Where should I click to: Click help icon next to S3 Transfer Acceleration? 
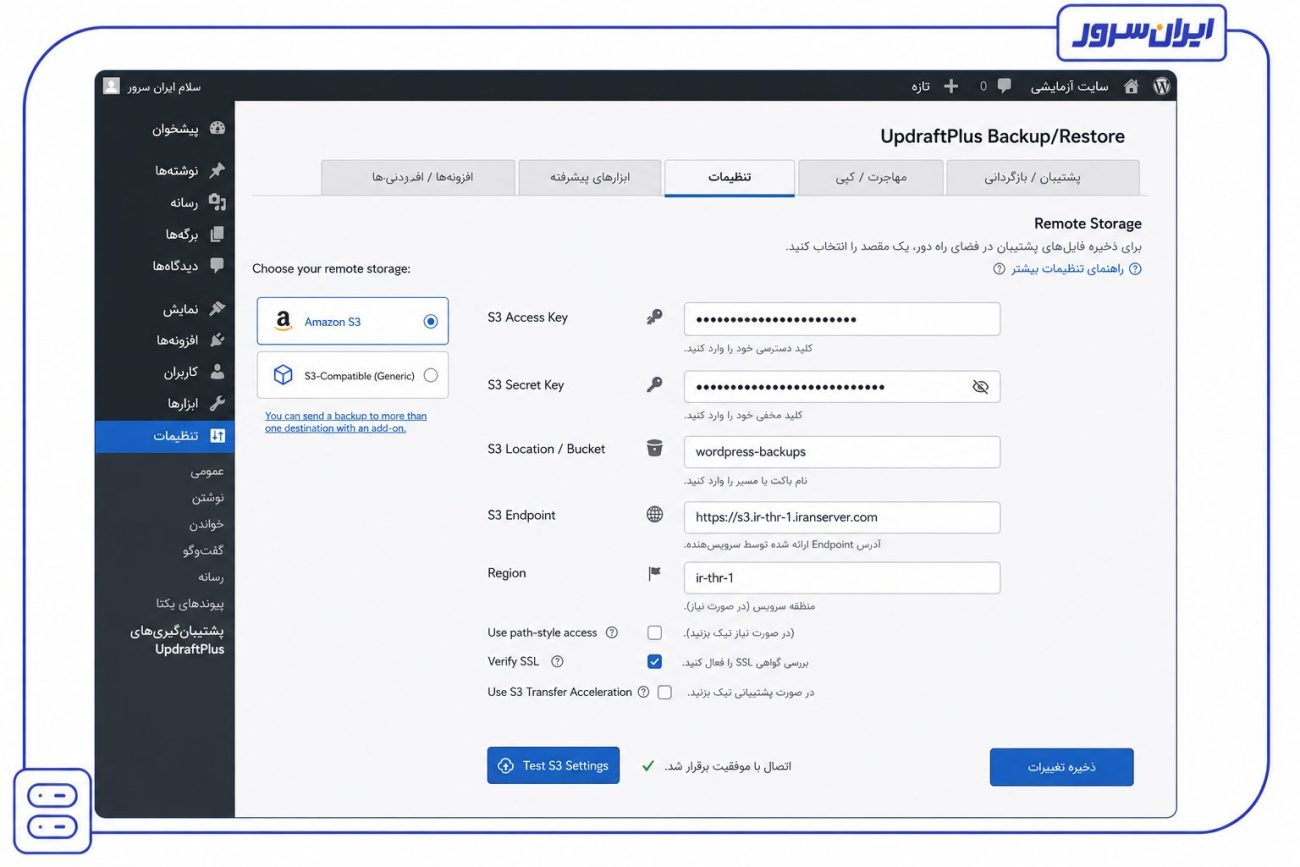point(643,692)
